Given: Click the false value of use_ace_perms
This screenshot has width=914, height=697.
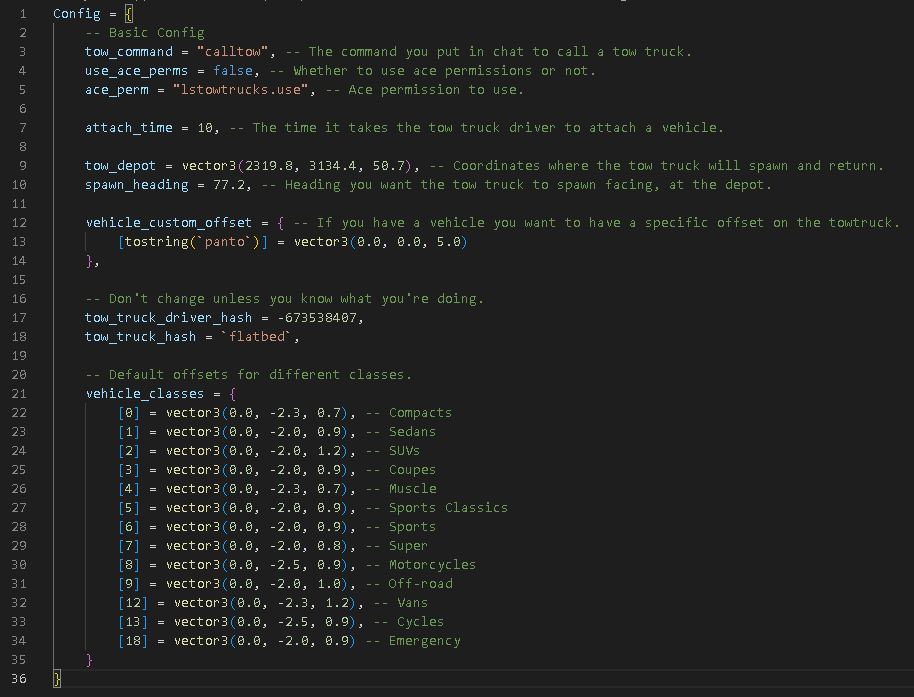Looking at the screenshot, I should click(x=233, y=71).
